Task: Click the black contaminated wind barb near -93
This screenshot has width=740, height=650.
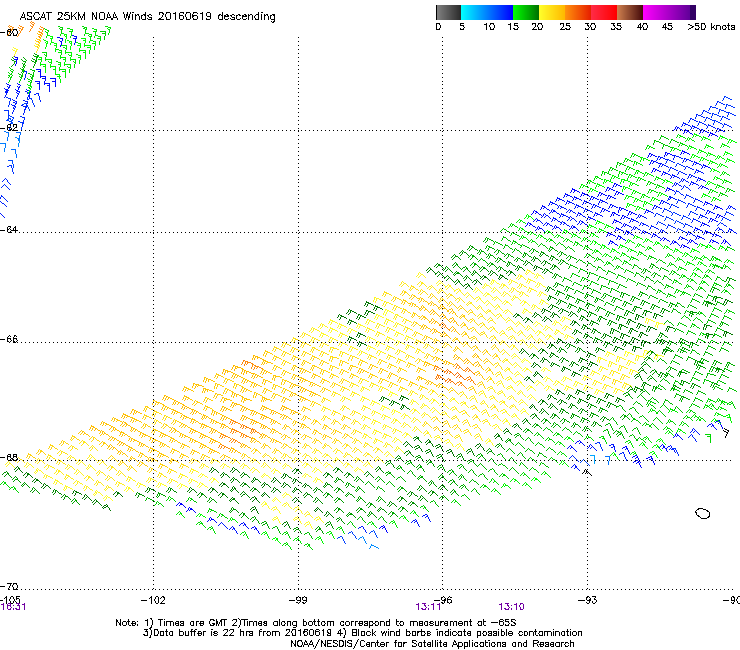Action: (x=587, y=471)
